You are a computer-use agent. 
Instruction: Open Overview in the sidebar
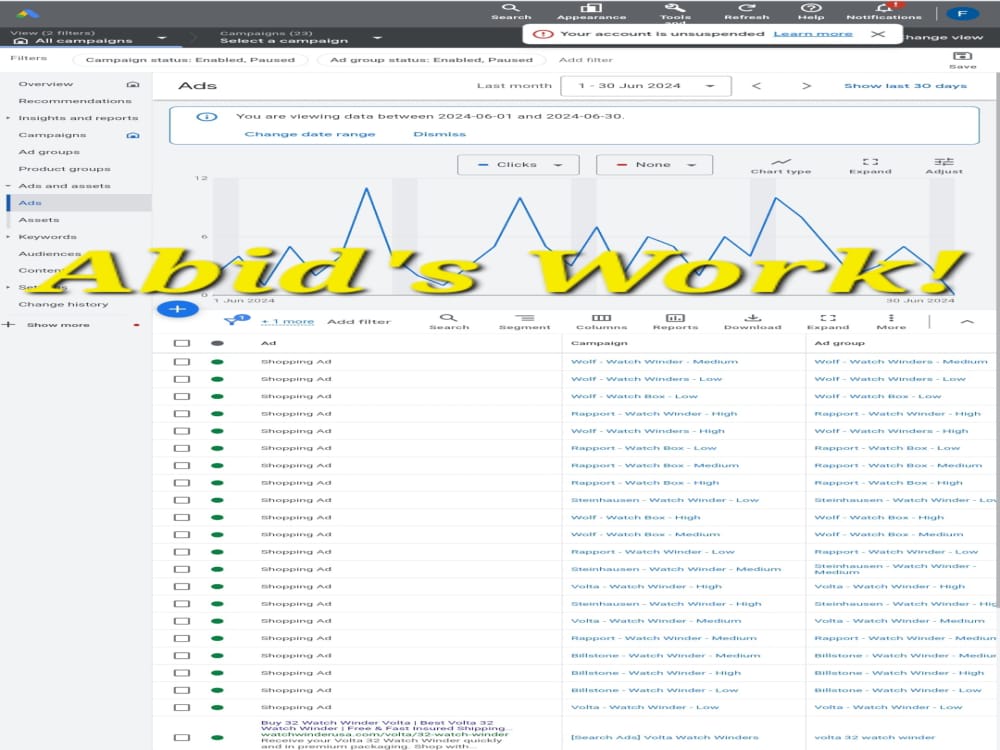point(46,84)
